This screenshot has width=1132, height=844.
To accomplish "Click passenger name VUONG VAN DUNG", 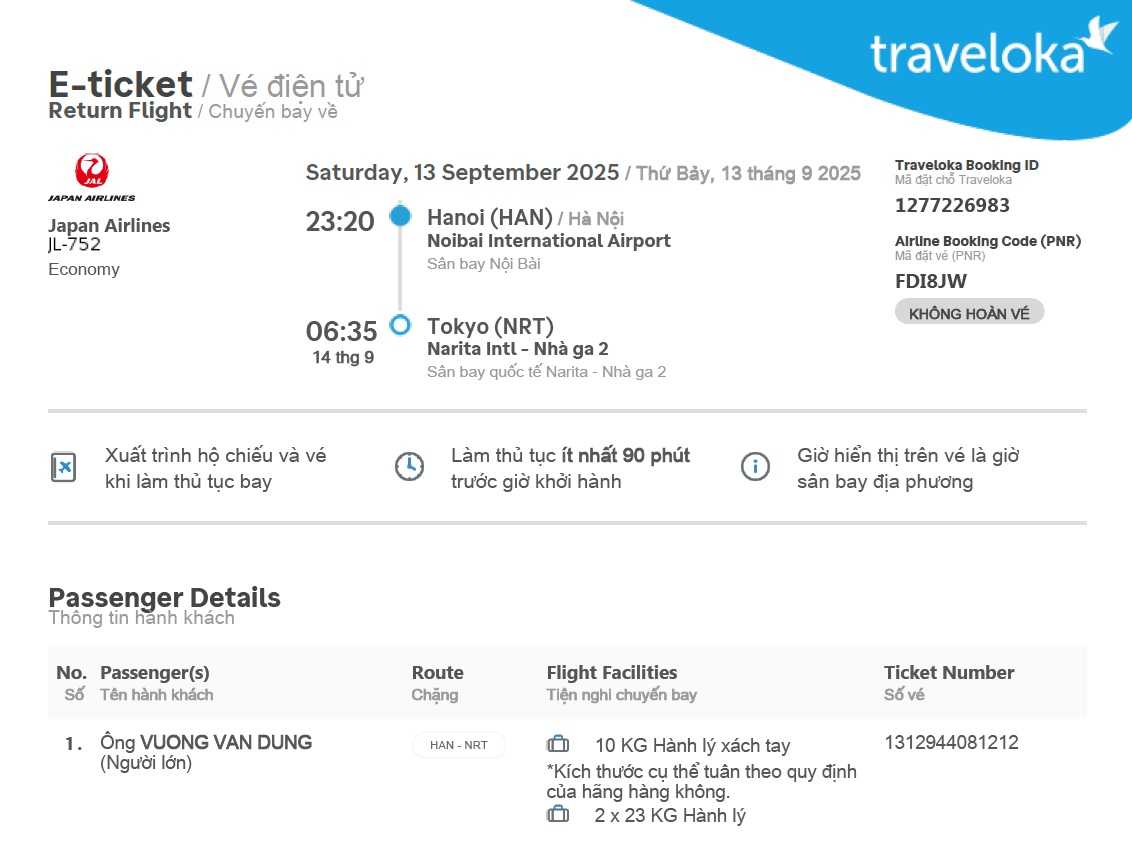I will point(226,742).
